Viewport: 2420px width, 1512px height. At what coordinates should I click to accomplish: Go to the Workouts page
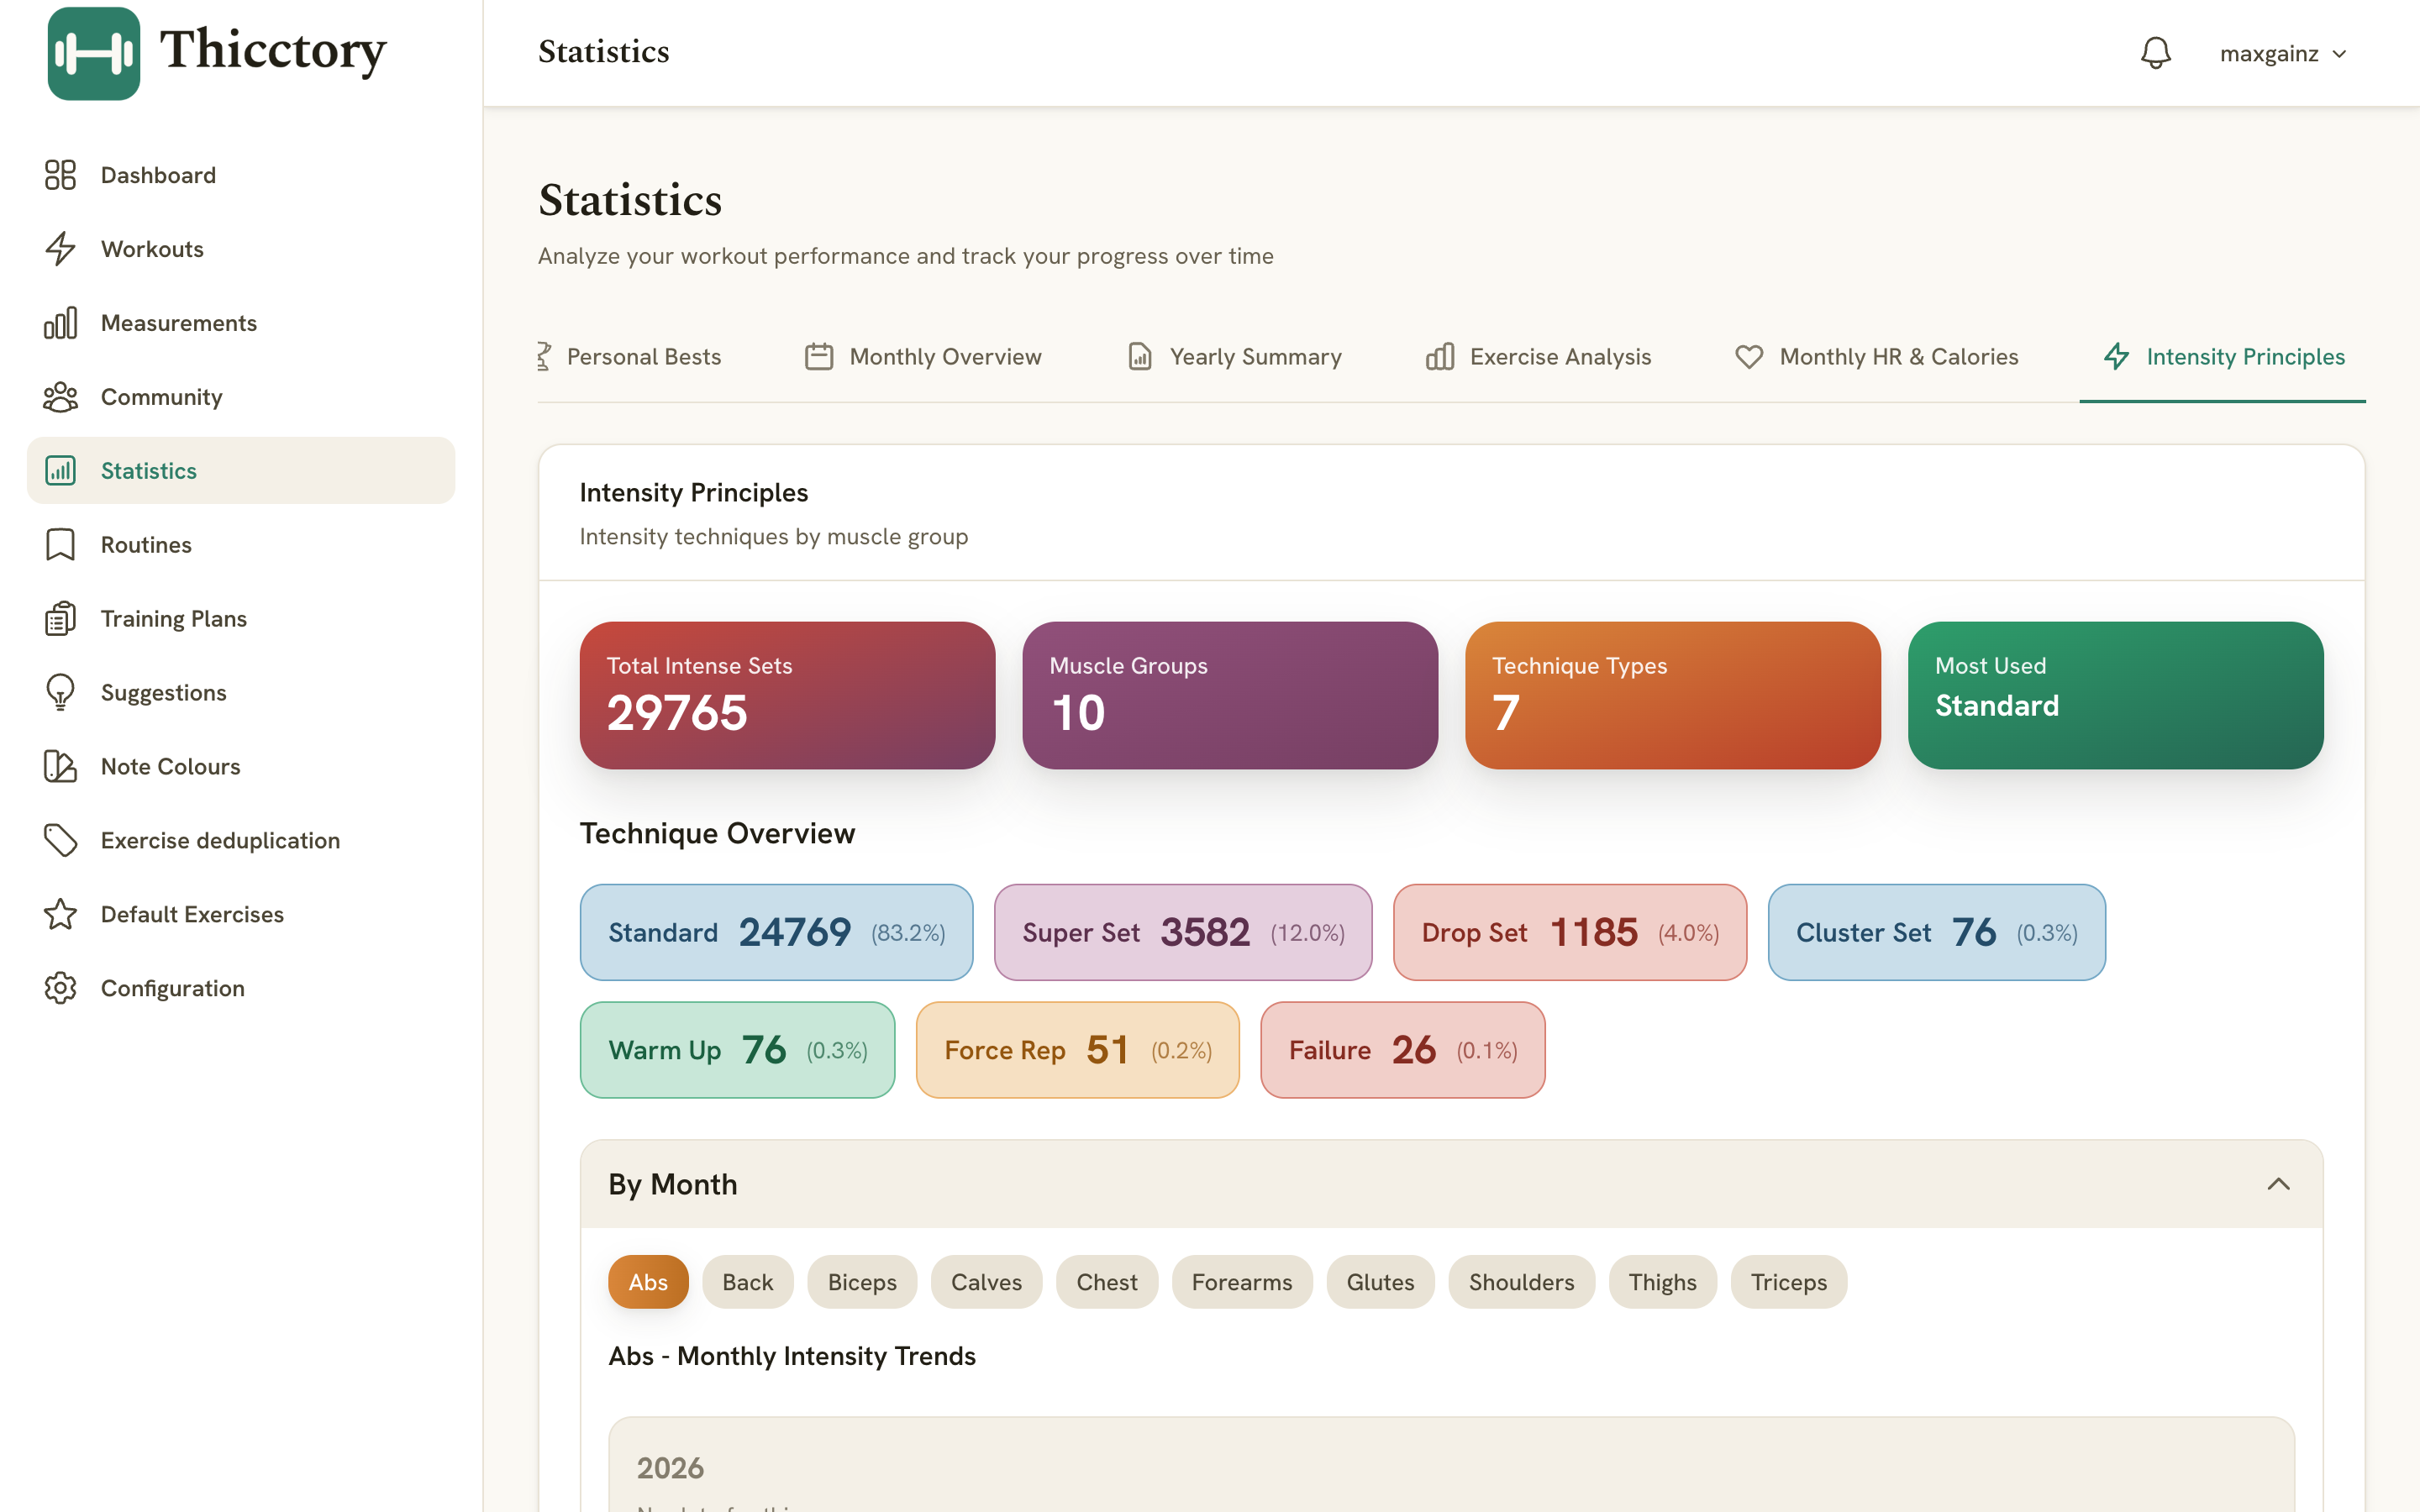coord(241,249)
